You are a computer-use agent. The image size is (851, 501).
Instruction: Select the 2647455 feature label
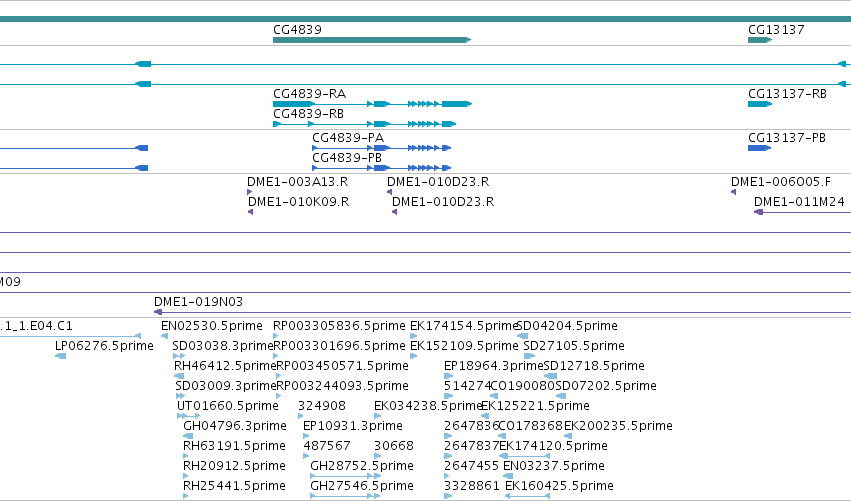[472, 466]
